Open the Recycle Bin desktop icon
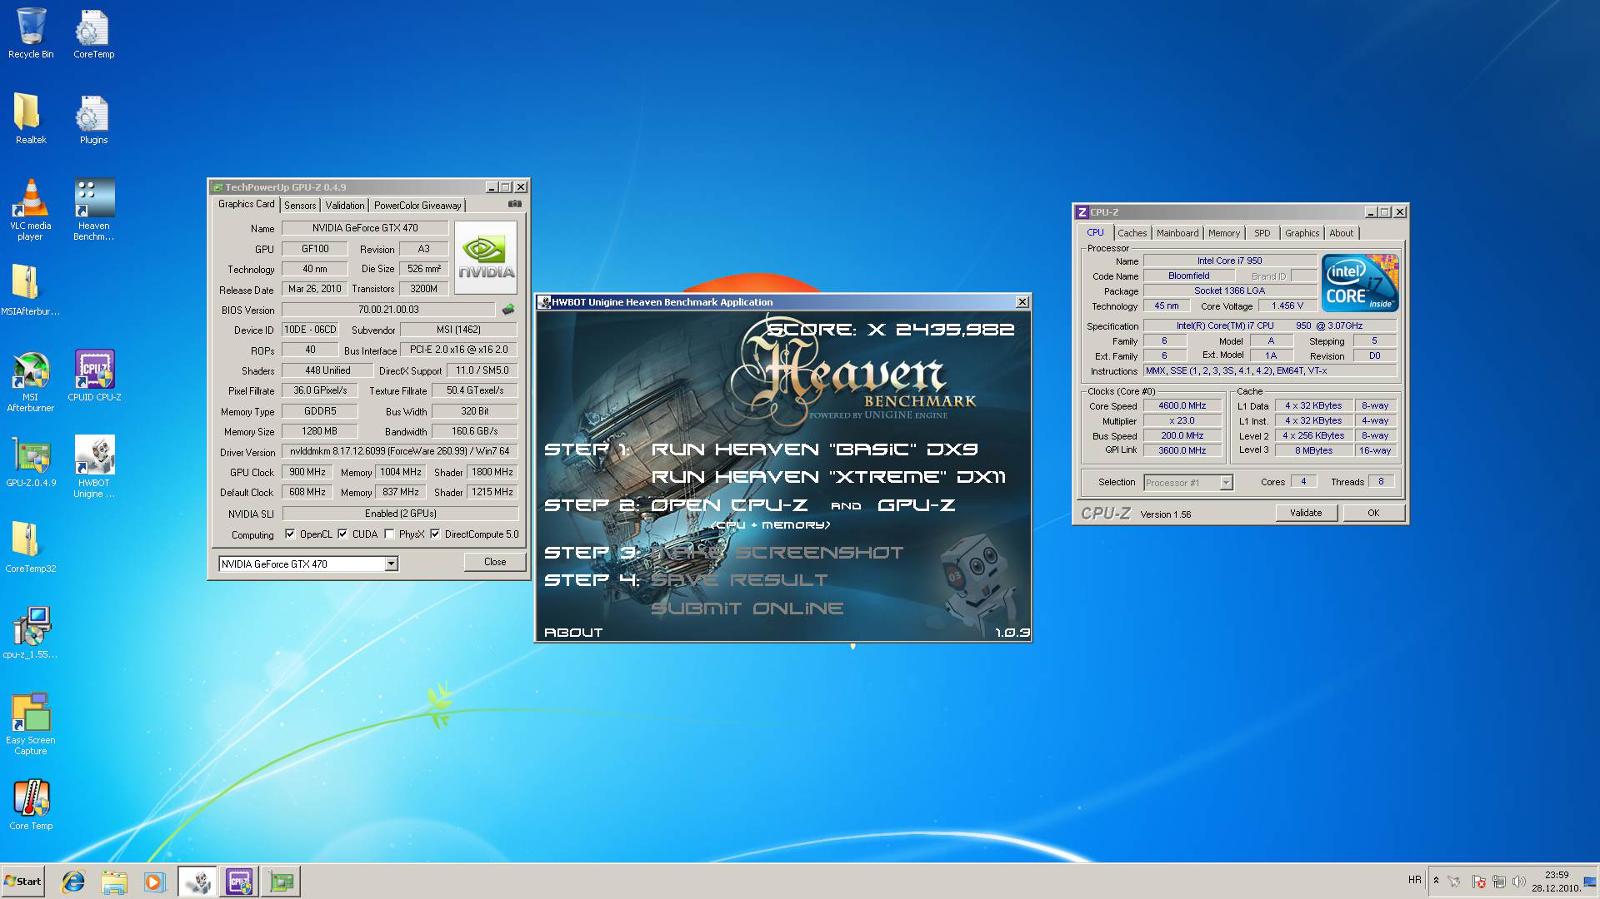This screenshot has height=899, width=1600. point(31,33)
